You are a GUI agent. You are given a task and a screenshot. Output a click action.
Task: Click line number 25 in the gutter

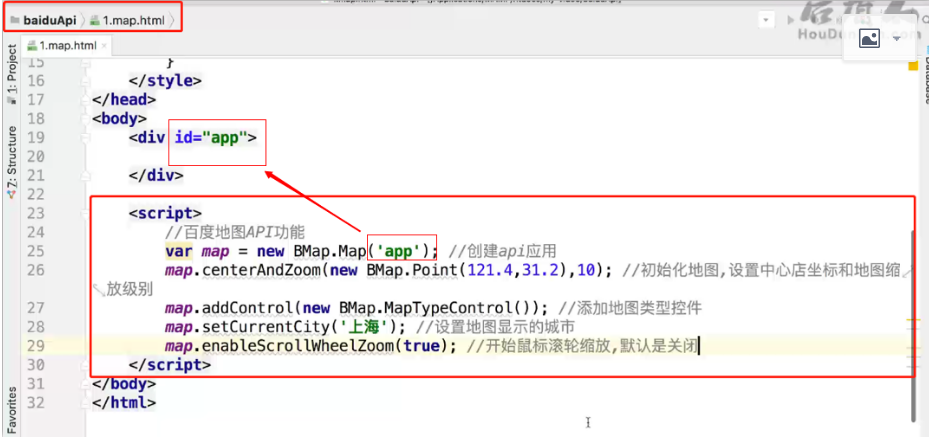36,251
